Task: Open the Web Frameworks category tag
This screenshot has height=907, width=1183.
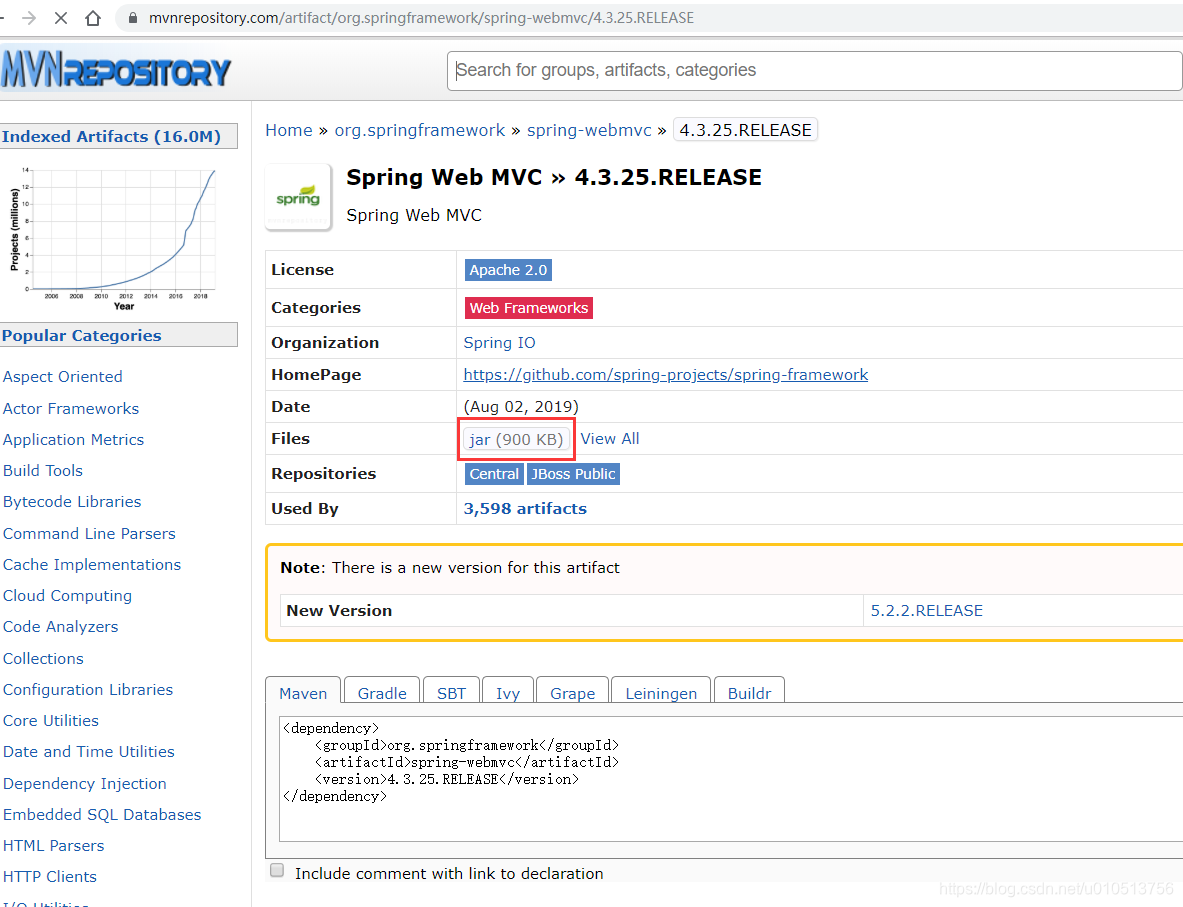Action: point(529,308)
